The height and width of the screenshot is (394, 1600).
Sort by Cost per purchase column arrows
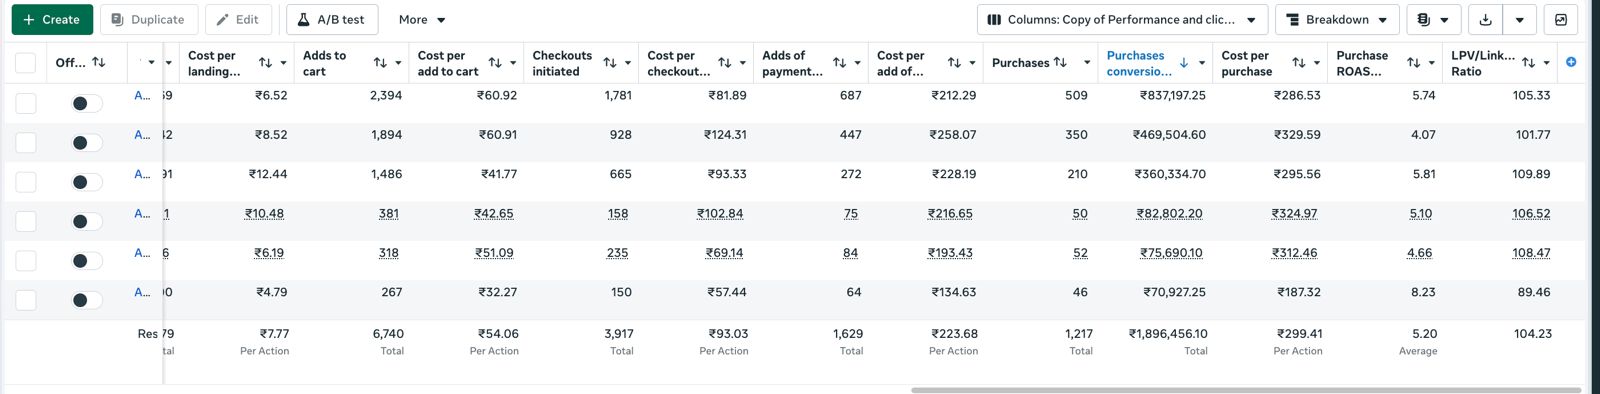coord(1299,62)
